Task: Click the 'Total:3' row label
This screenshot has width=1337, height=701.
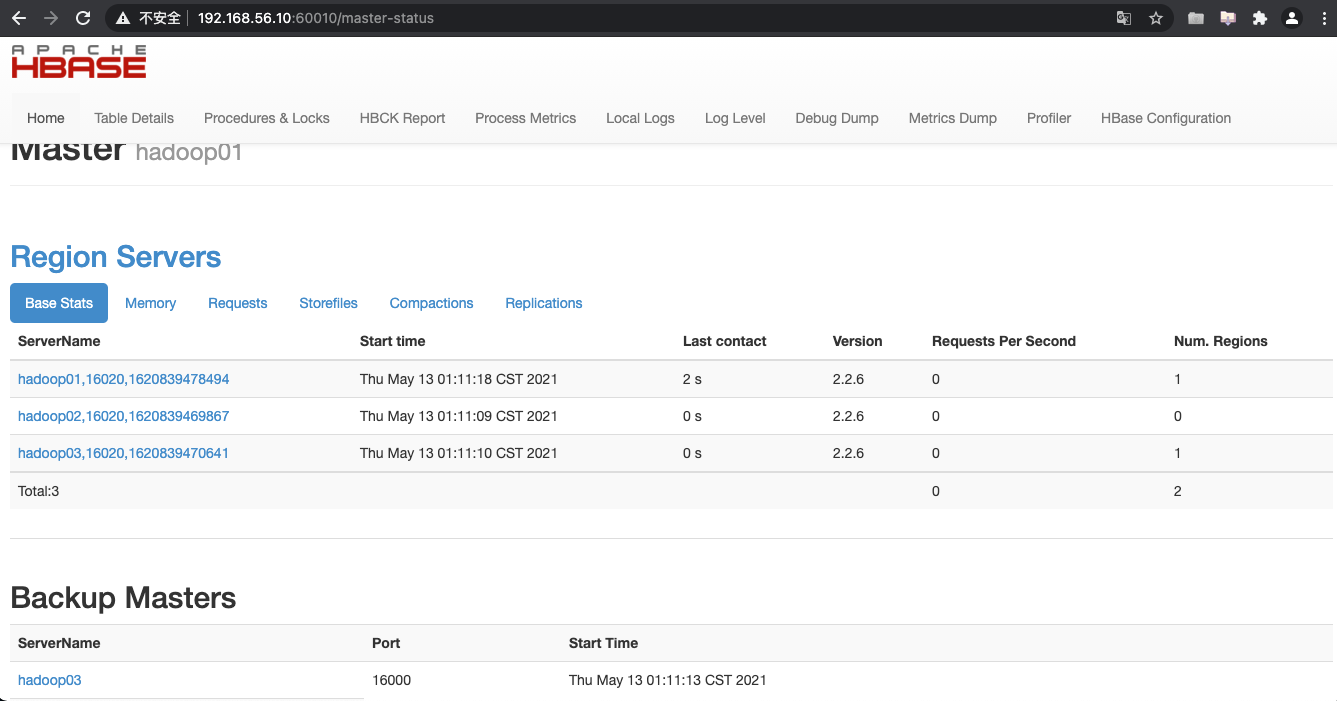Action: click(x=39, y=491)
